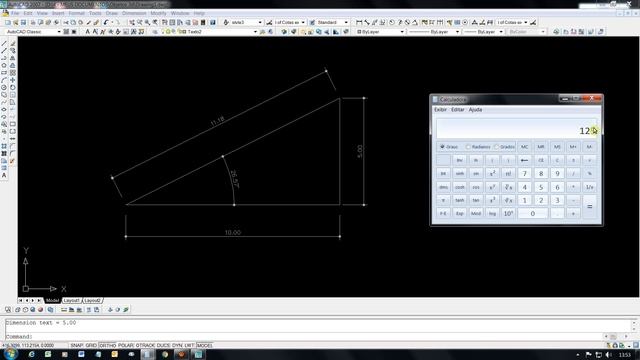
Task: Select the Line draw tool
Action: point(4,44)
